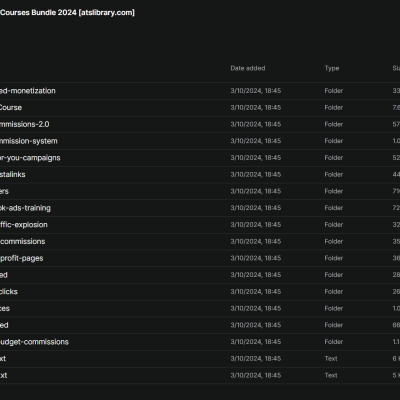Open the folder ending in mmissions-2.0
Screen dimensions: 400x400
click(x=25, y=124)
